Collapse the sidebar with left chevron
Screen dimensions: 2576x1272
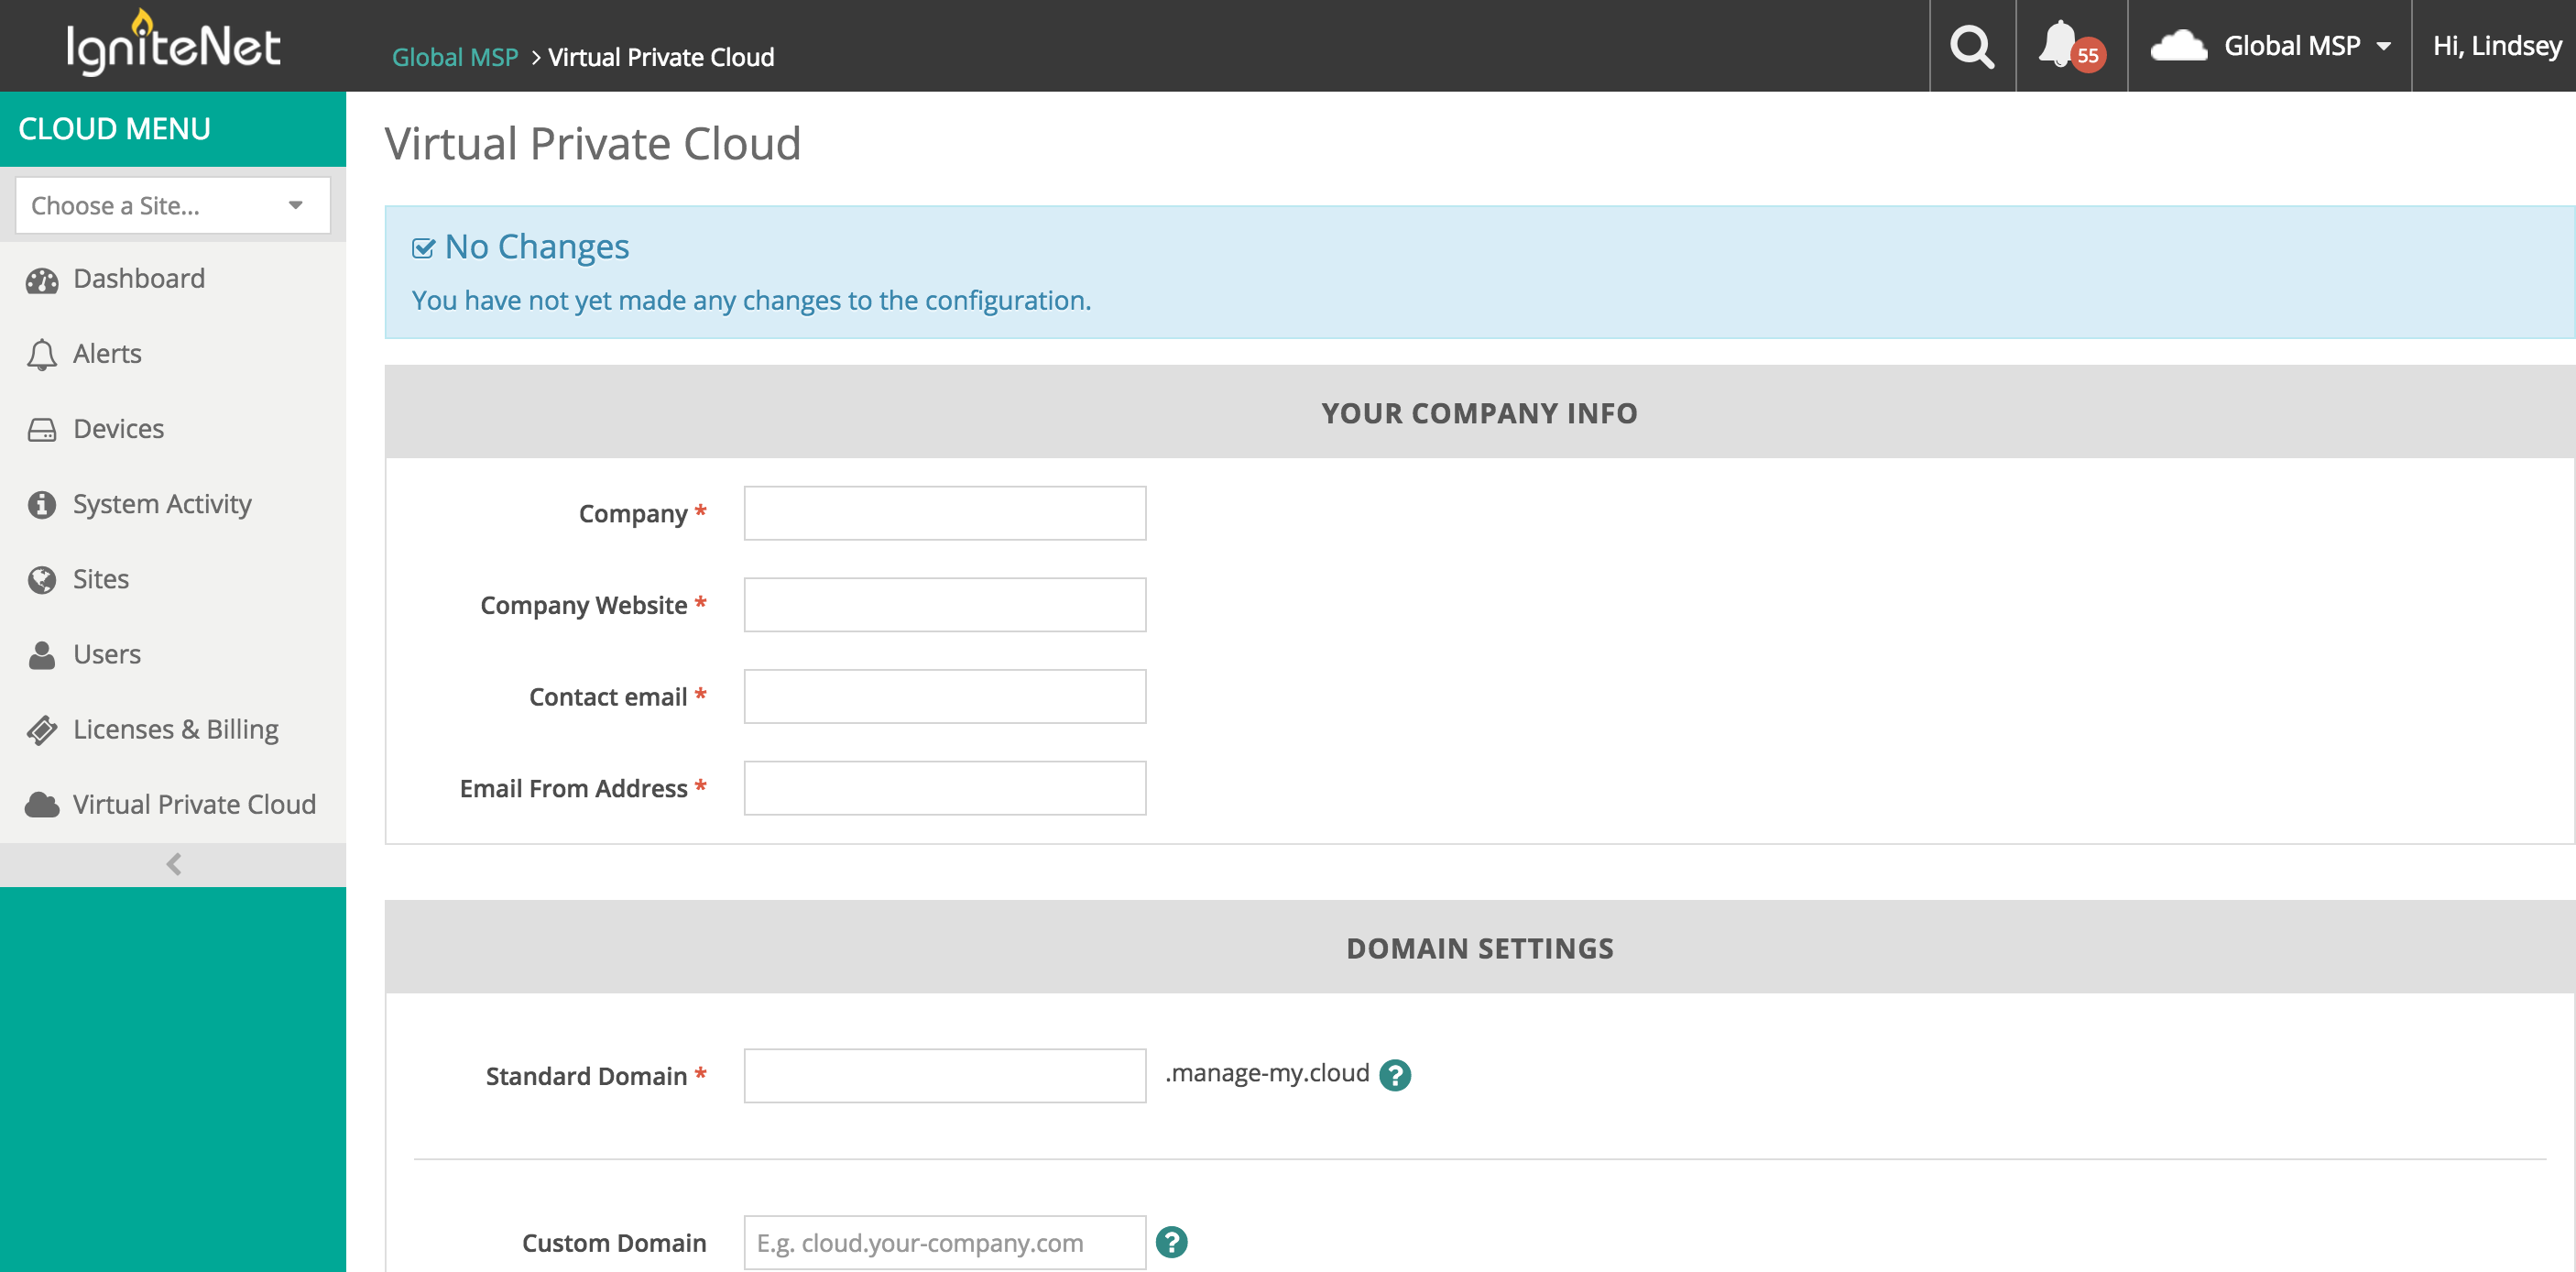point(173,864)
